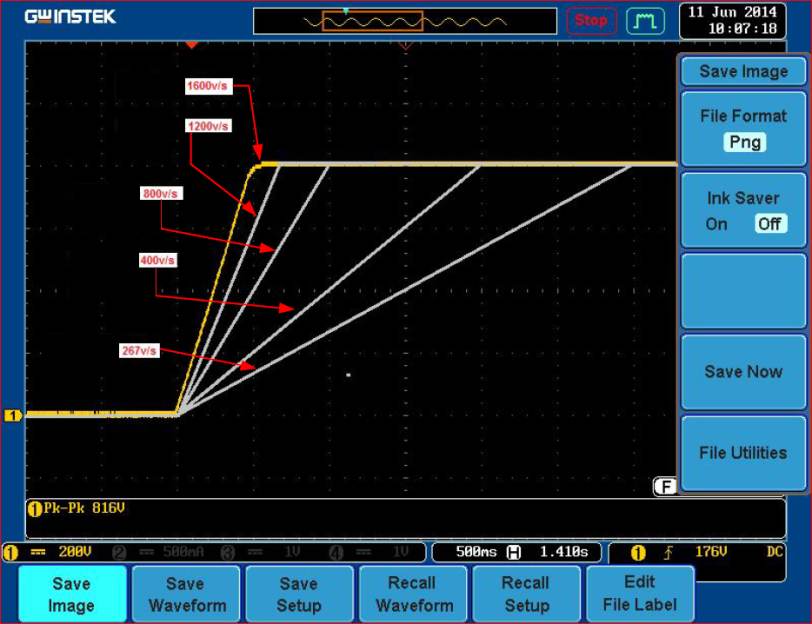Viewport: 812px width, 624px height.
Task: Set Ink Saver to Off
Action: tap(769, 224)
